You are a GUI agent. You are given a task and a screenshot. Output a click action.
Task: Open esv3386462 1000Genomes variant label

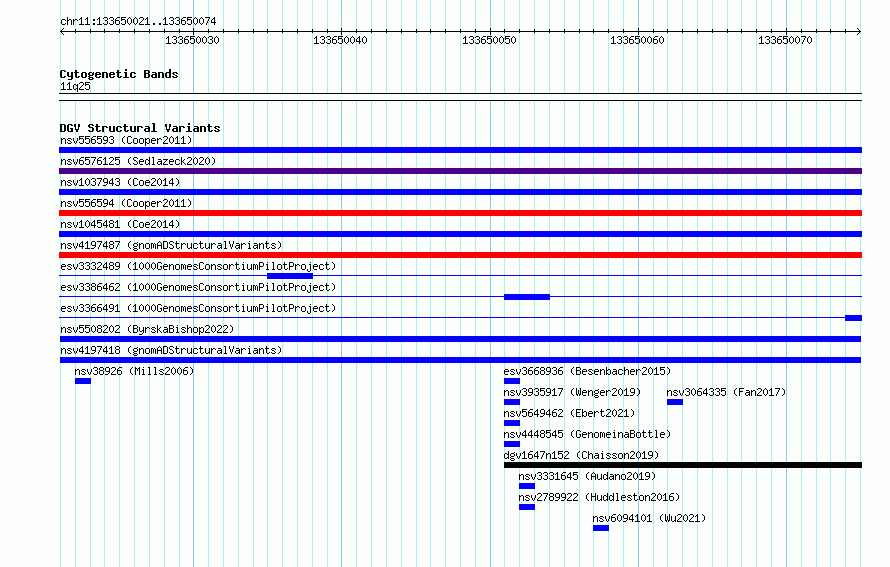coord(198,287)
